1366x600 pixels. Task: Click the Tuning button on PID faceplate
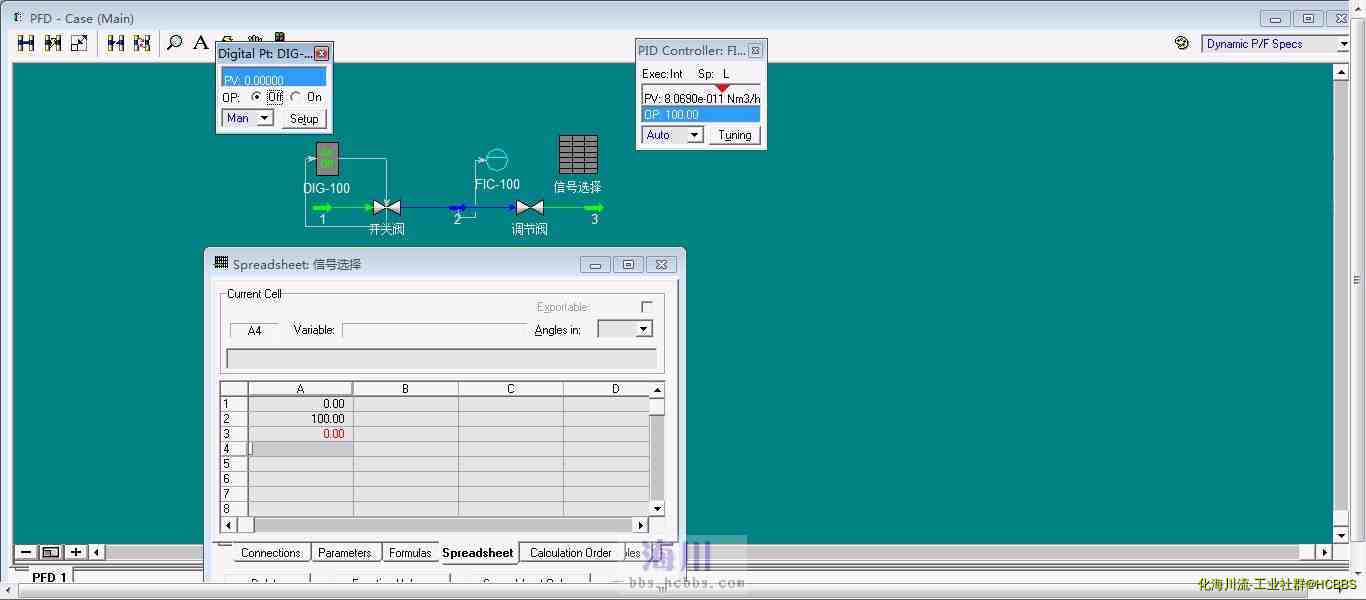(735, 135)
